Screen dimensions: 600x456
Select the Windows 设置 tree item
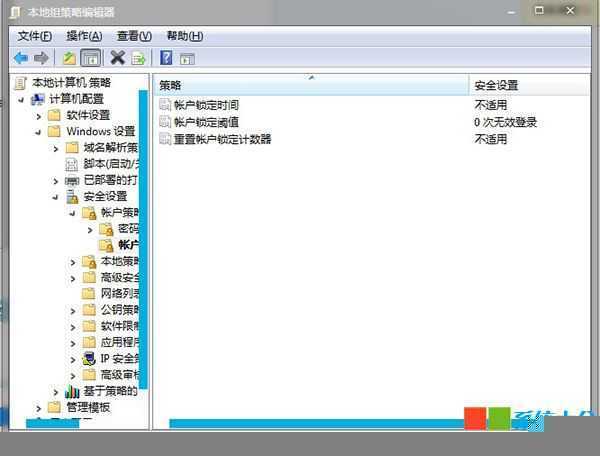coord(101,131)
